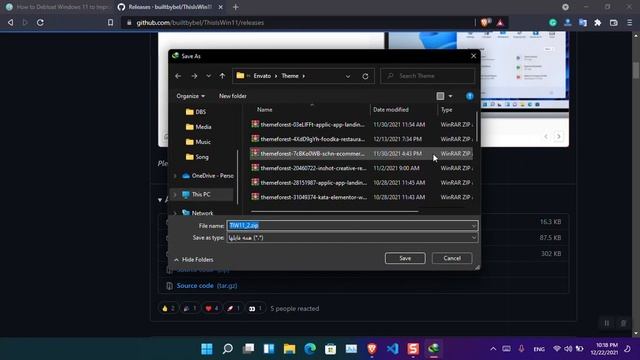The width and height of the screenshot is (640, 360).
Task: Open the Organize menu
Action: point(191,96)
